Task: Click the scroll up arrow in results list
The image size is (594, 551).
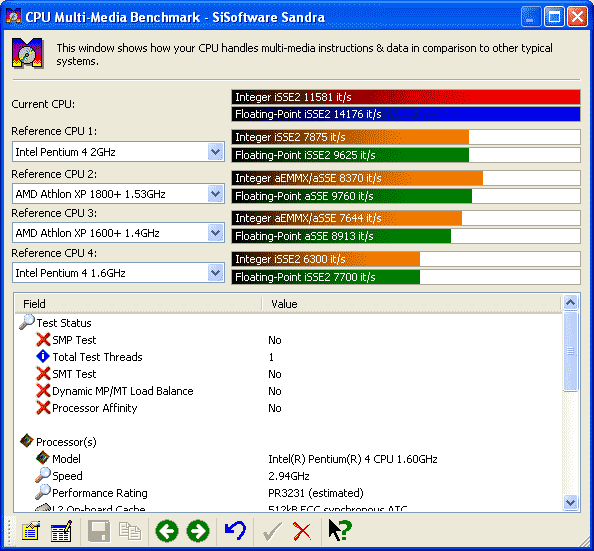Action: point(571,302)
